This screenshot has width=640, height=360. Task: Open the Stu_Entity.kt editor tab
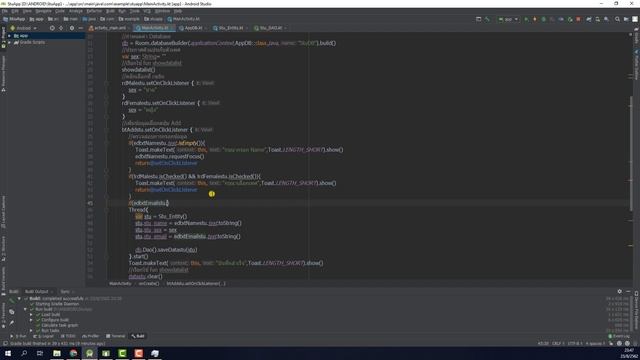coord(230,28)
